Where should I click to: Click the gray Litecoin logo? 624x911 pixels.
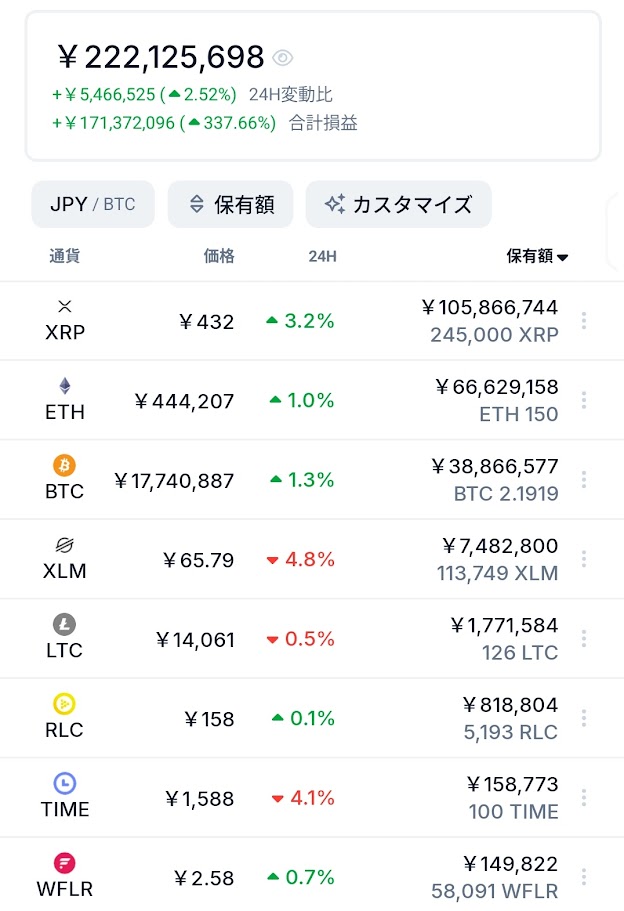click(64, 625)
